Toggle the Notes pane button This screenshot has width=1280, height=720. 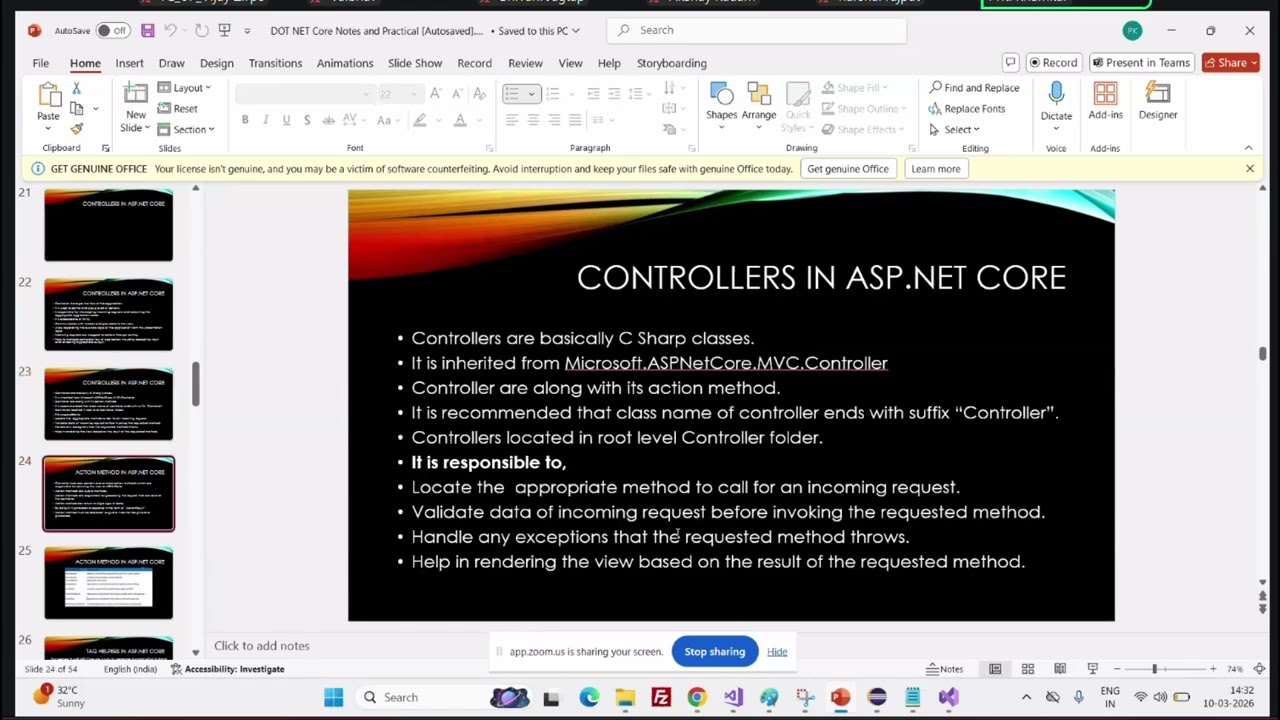click(945, 669)
